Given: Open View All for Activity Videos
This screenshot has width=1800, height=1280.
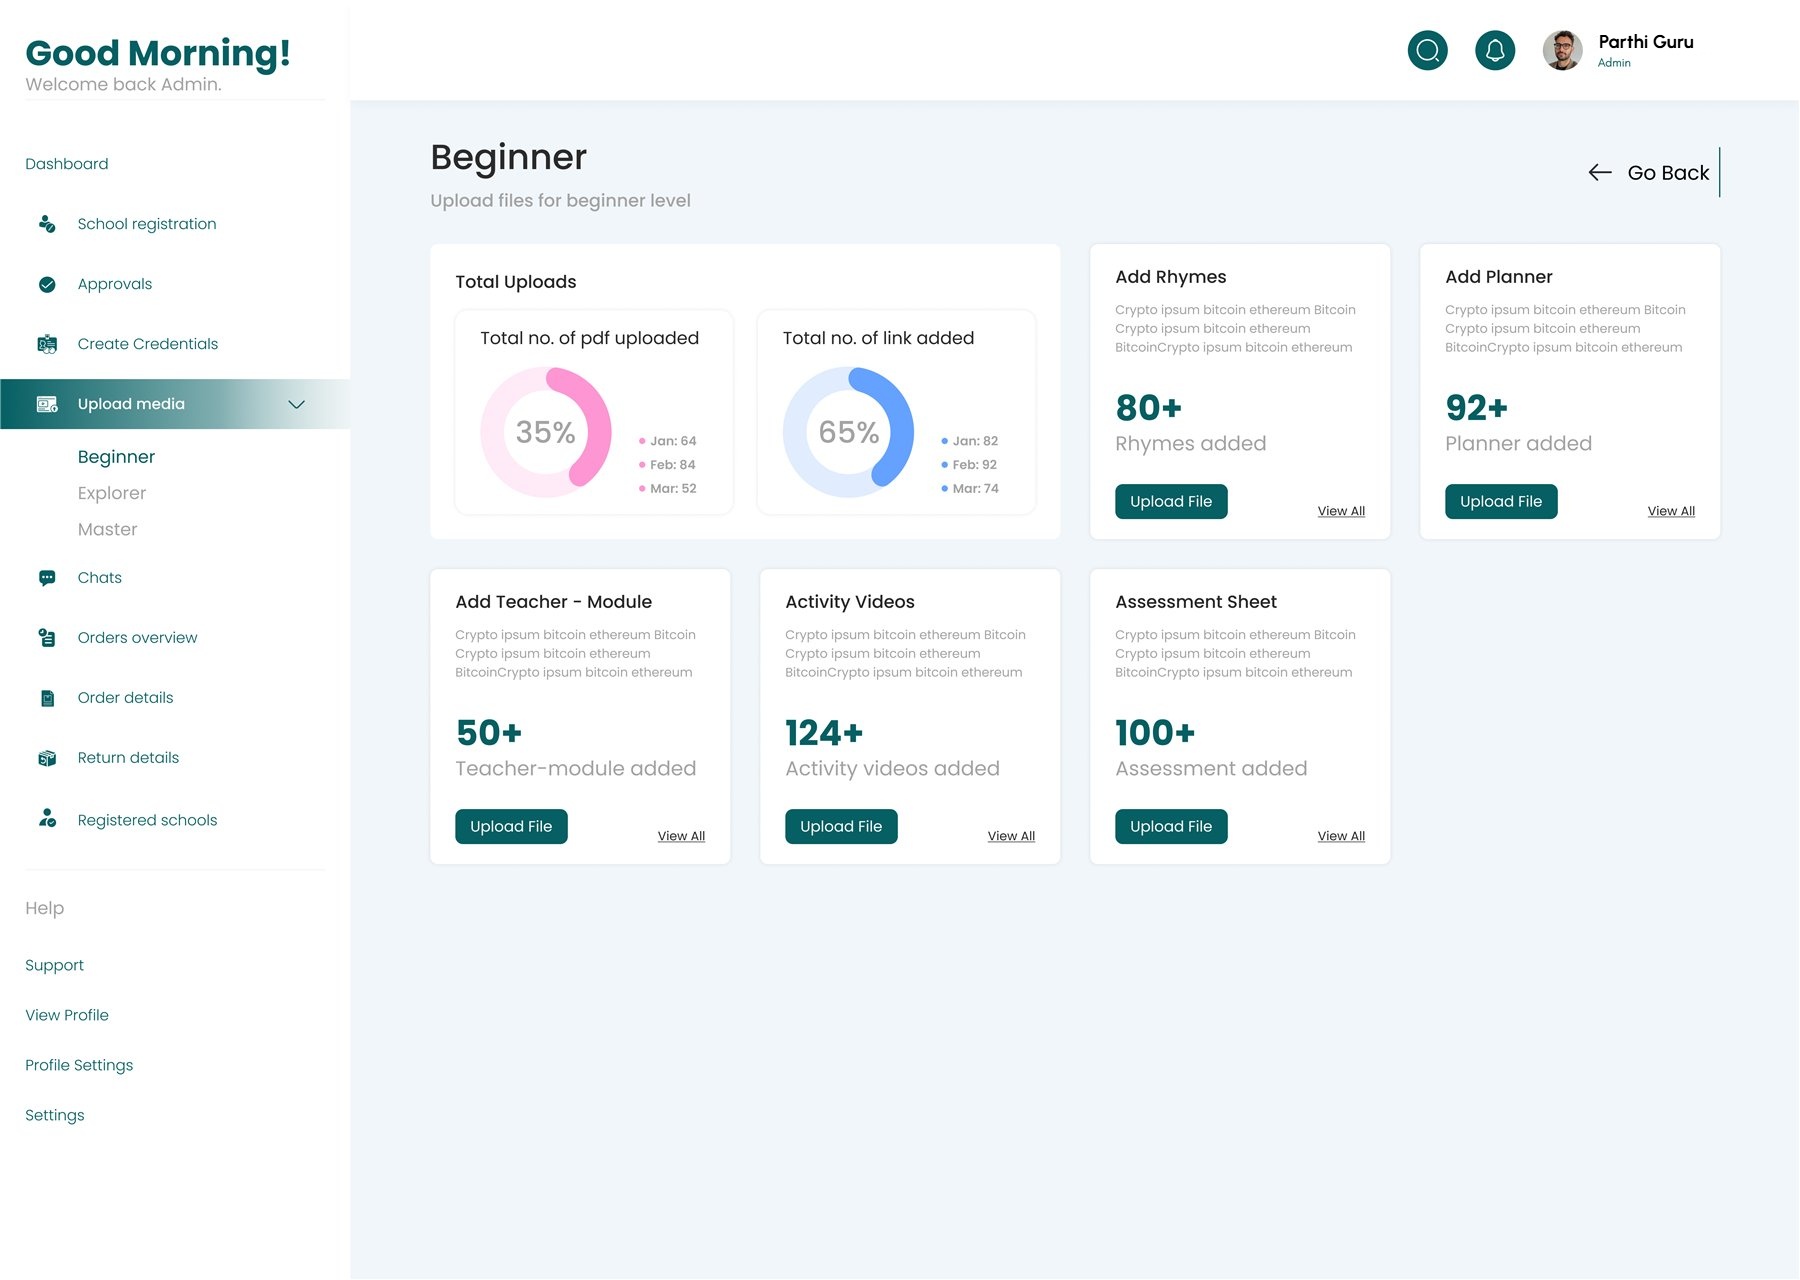Looking at the screenshot, I should [1011, 836].
